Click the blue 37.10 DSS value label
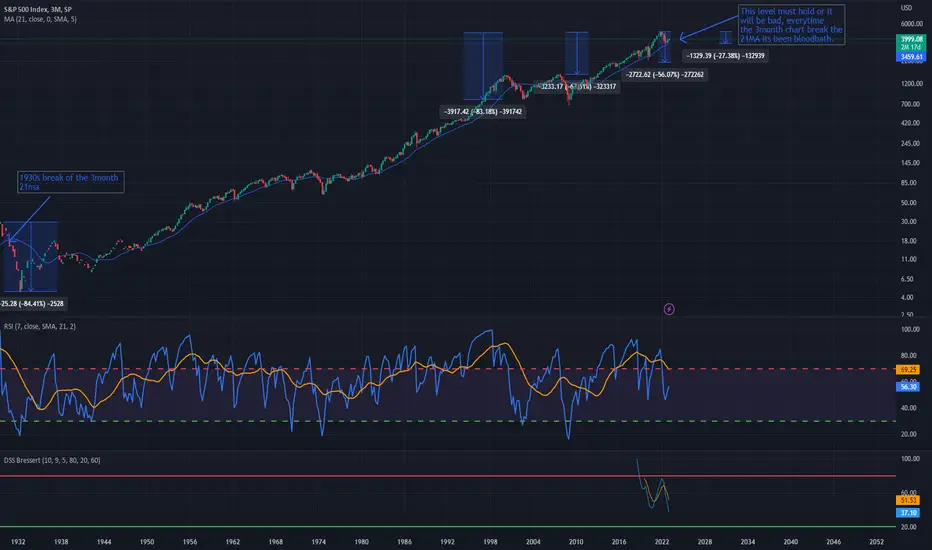Image resolution: width=932 pixels, height=550 pixels. 908,513
